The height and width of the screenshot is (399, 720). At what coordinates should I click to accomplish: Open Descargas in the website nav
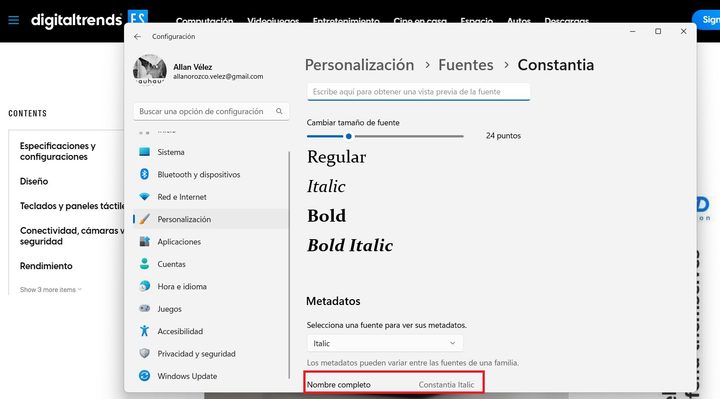coord(567,21)
